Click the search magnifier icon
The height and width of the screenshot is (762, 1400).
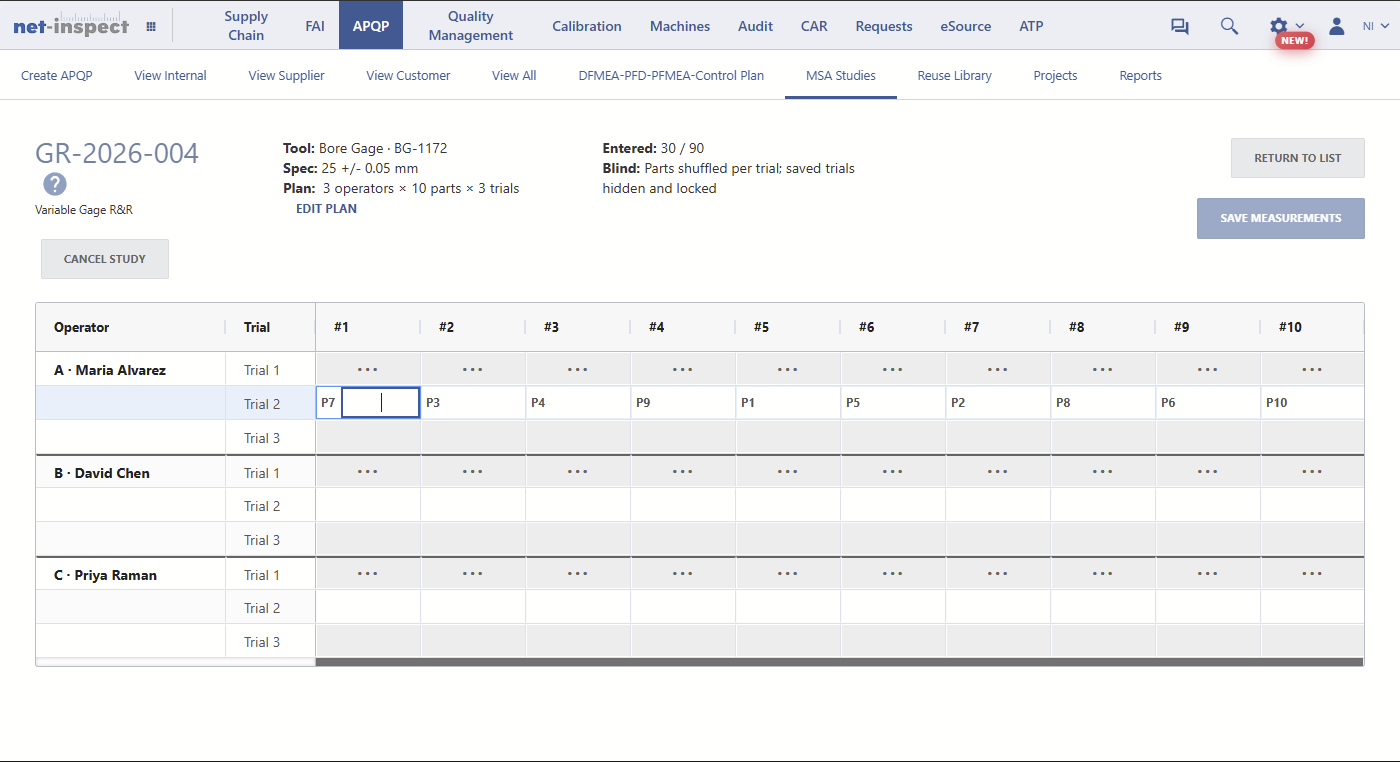click(1230, 27)
